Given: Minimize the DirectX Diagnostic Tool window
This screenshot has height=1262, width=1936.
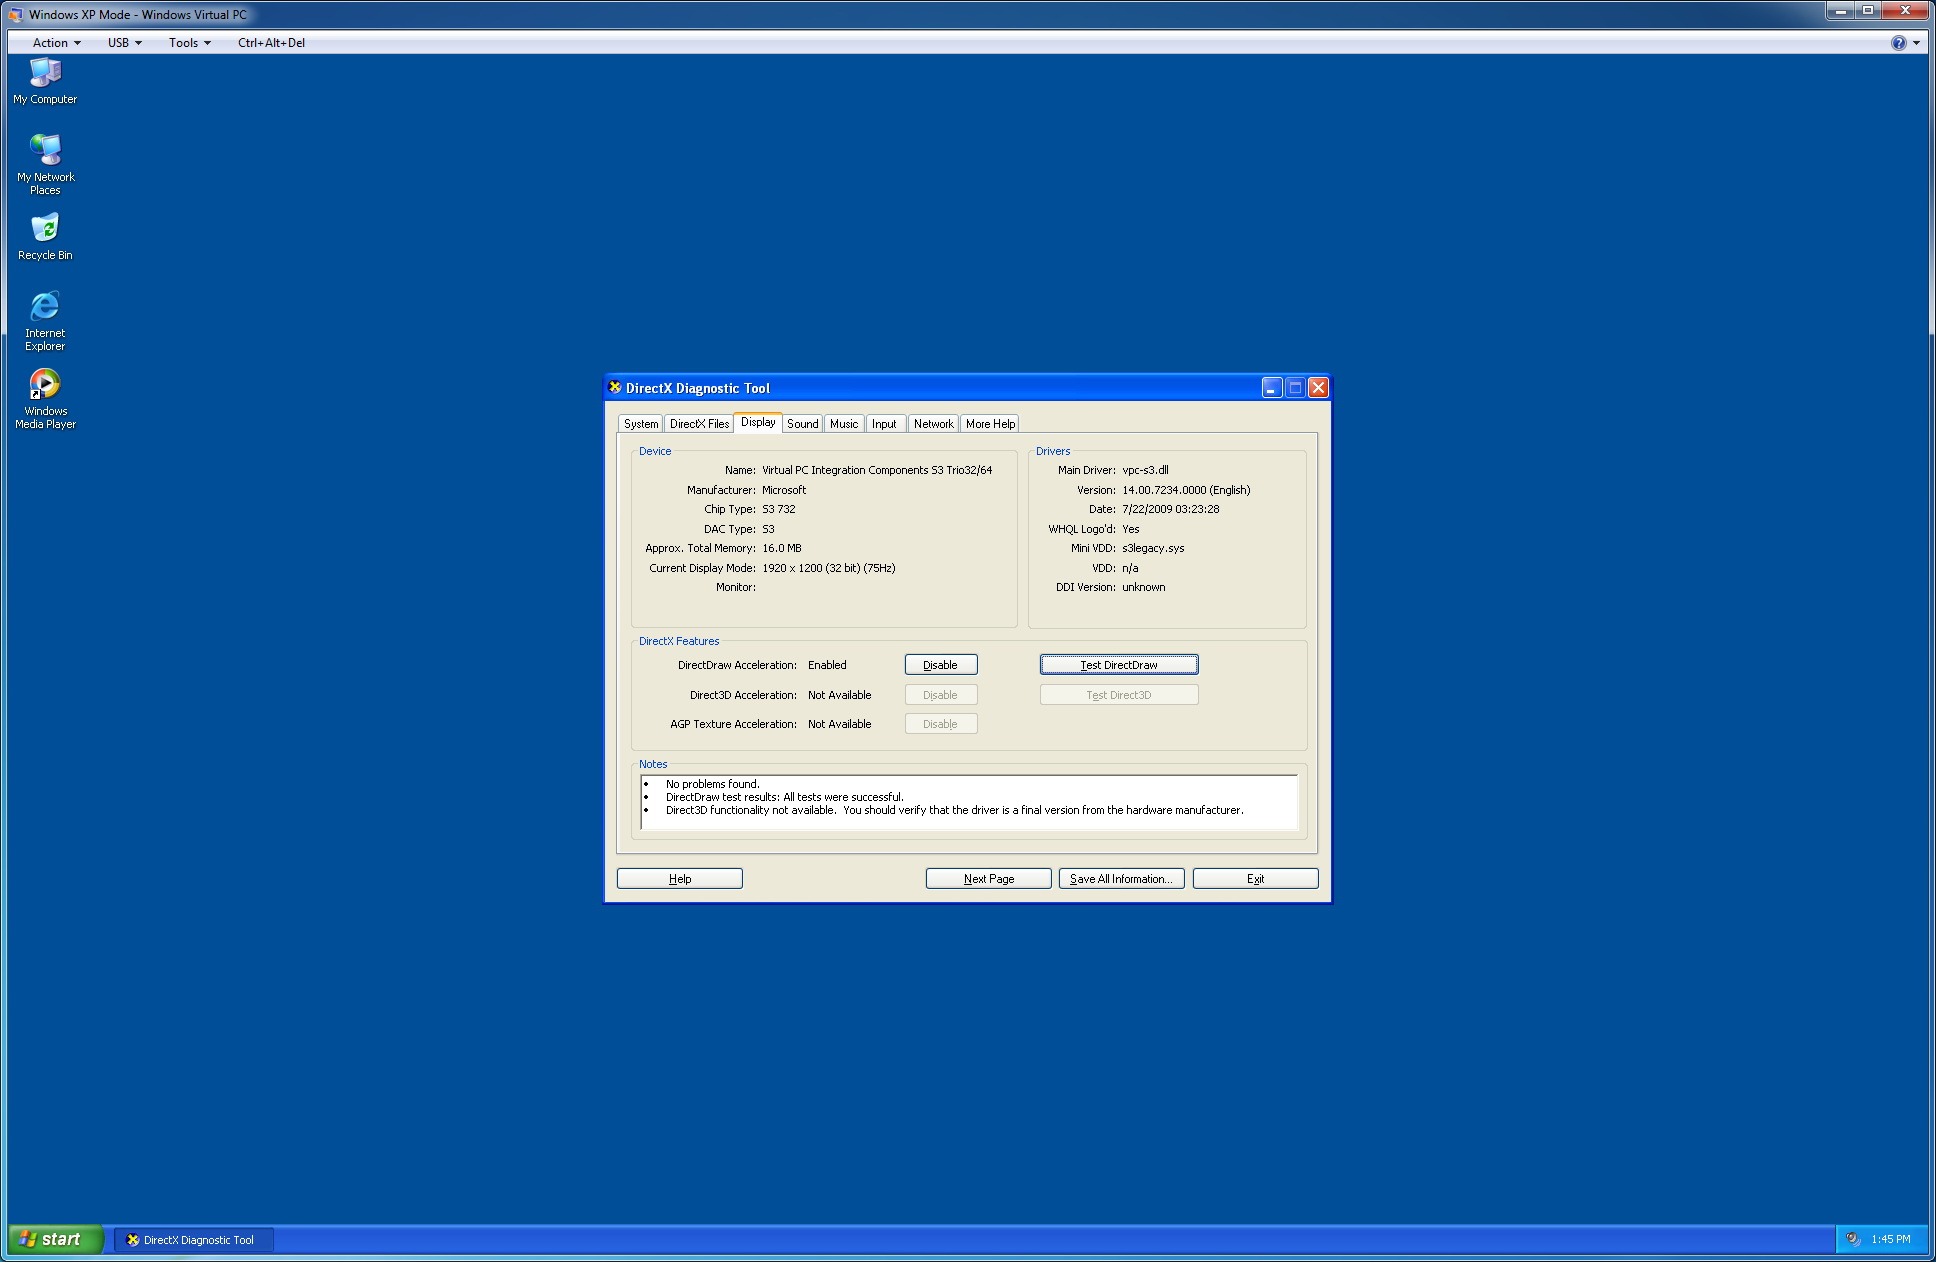Looking at the screenshot, I should pyautogui.click(x=1271, y=388).
